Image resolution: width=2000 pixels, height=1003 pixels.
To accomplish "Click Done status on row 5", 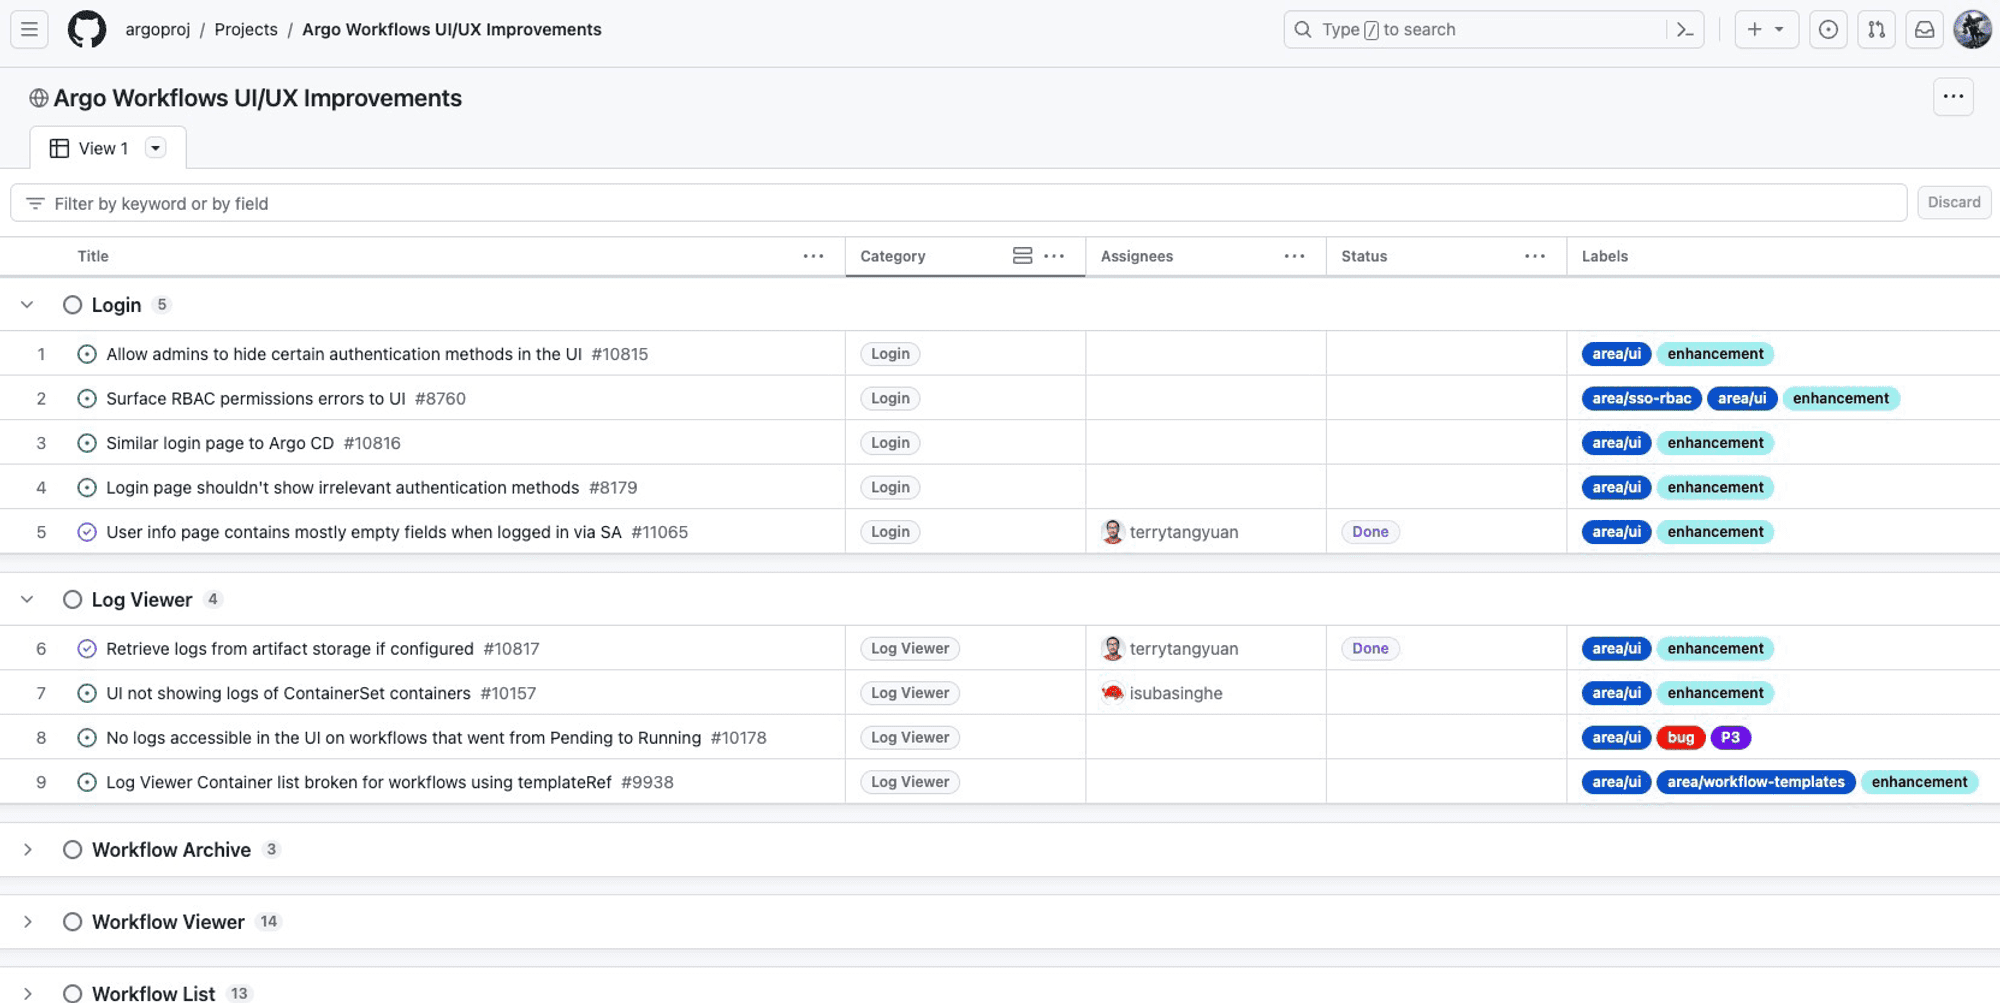I will [x=1370, y=532].
